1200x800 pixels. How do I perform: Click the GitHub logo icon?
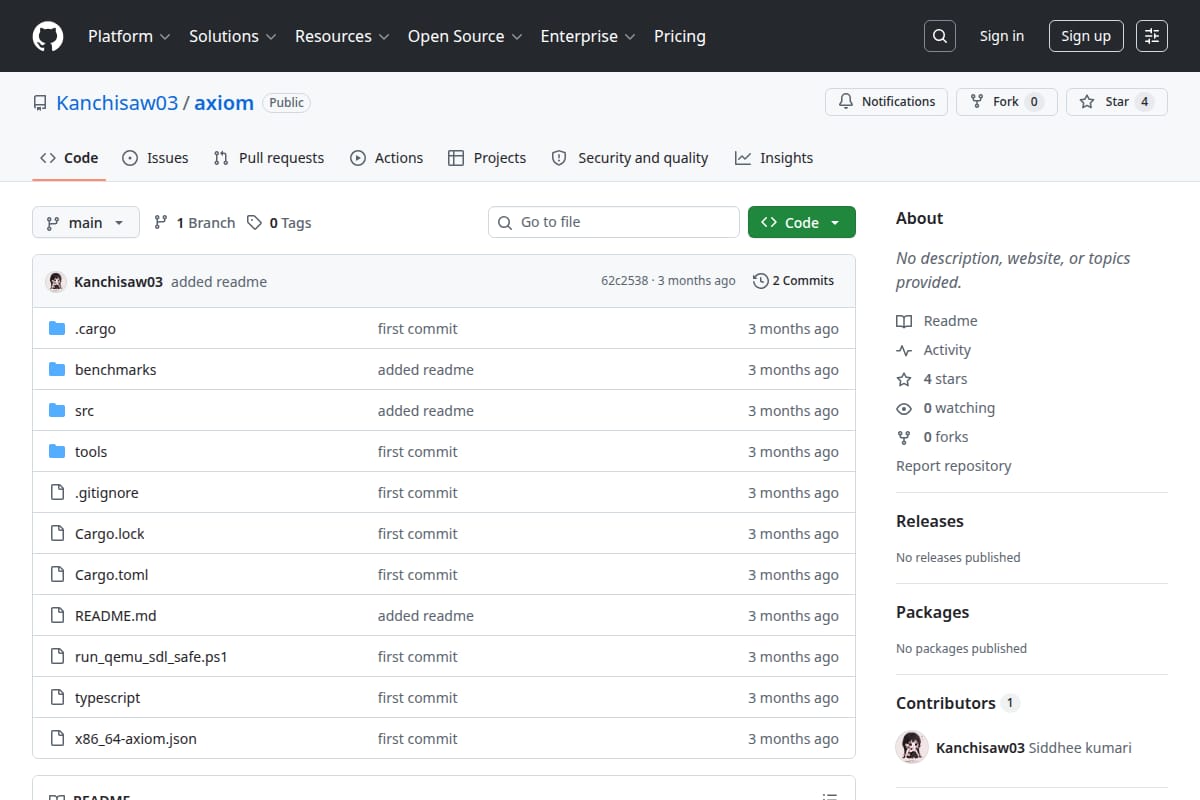48,36
